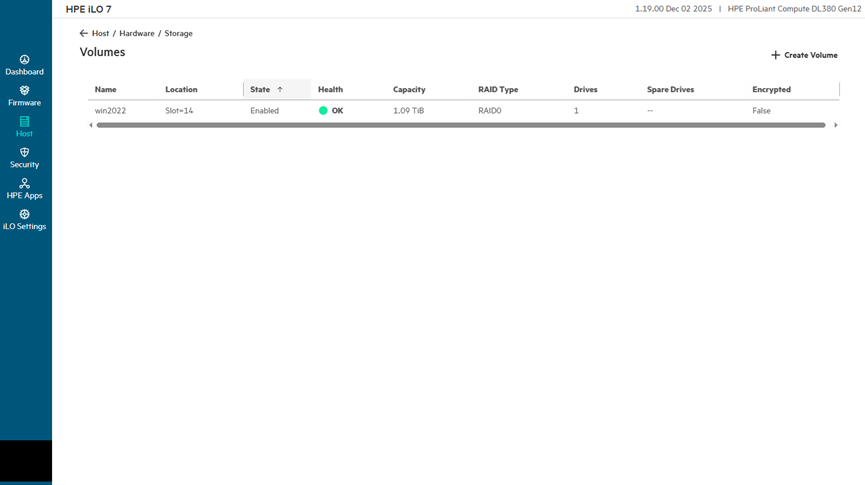Click the back arrow before Host breadcrumb
This screenshot has height=485, width=865.
click(84, 33)
